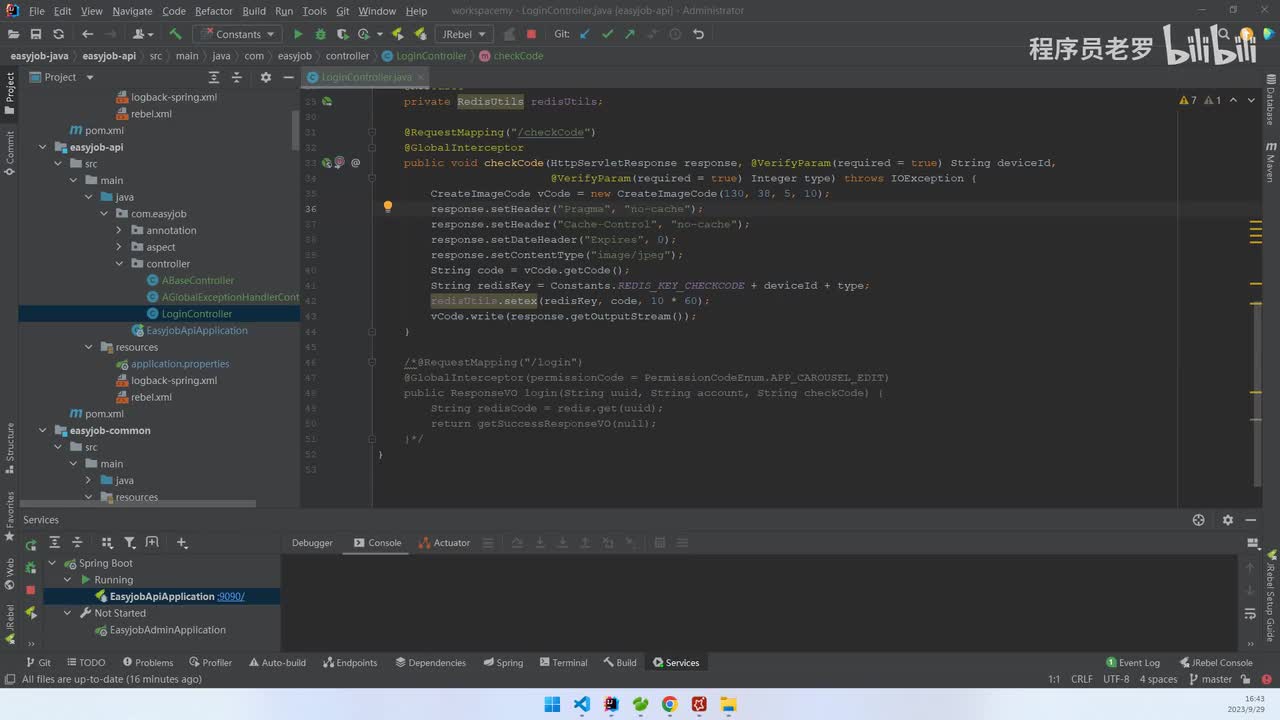Click the Git update project arrow

tap(585, 34)
